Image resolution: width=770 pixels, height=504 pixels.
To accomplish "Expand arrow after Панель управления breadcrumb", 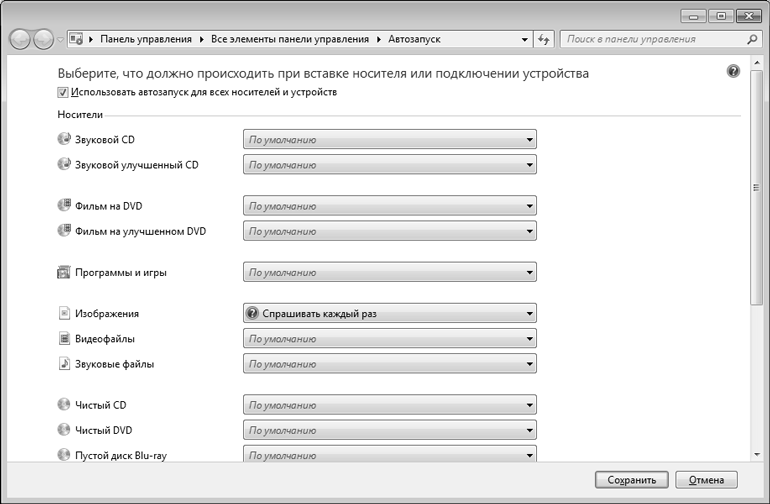I will point(201,39).
